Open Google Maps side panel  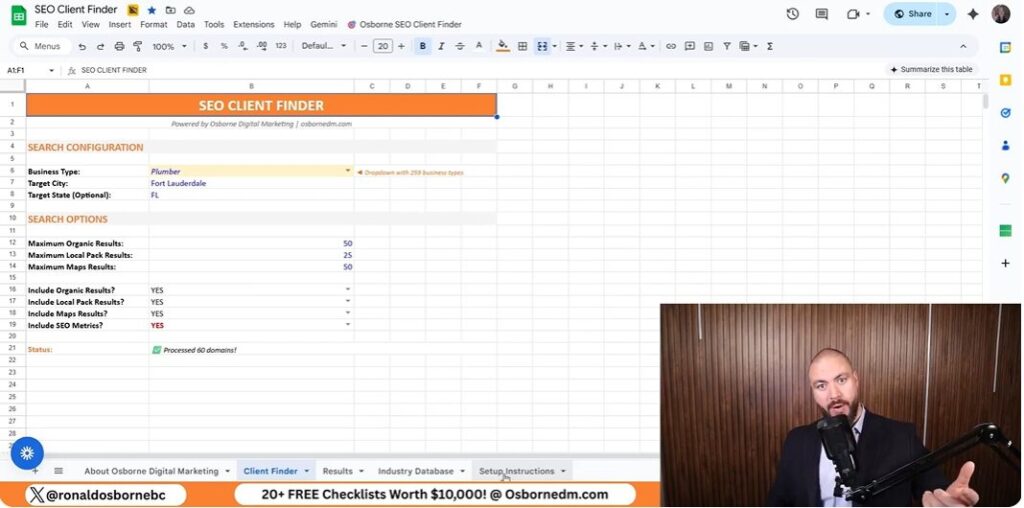point(1005,178)
